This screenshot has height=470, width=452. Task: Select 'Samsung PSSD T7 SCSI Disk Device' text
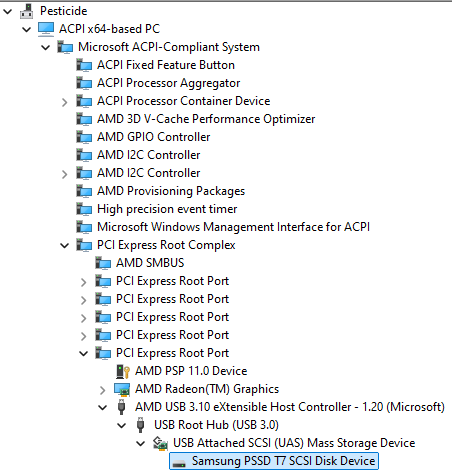pyautogui.click(x=283, y=461)
